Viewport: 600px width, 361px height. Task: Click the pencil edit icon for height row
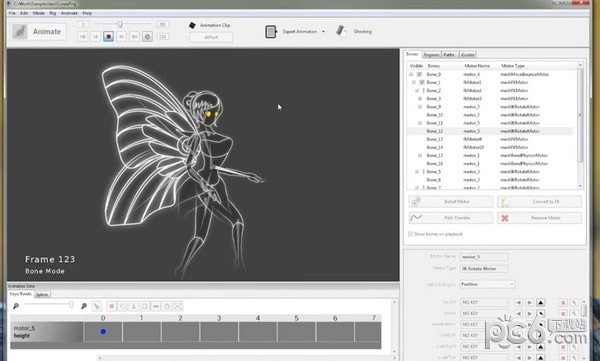(574, 302)
